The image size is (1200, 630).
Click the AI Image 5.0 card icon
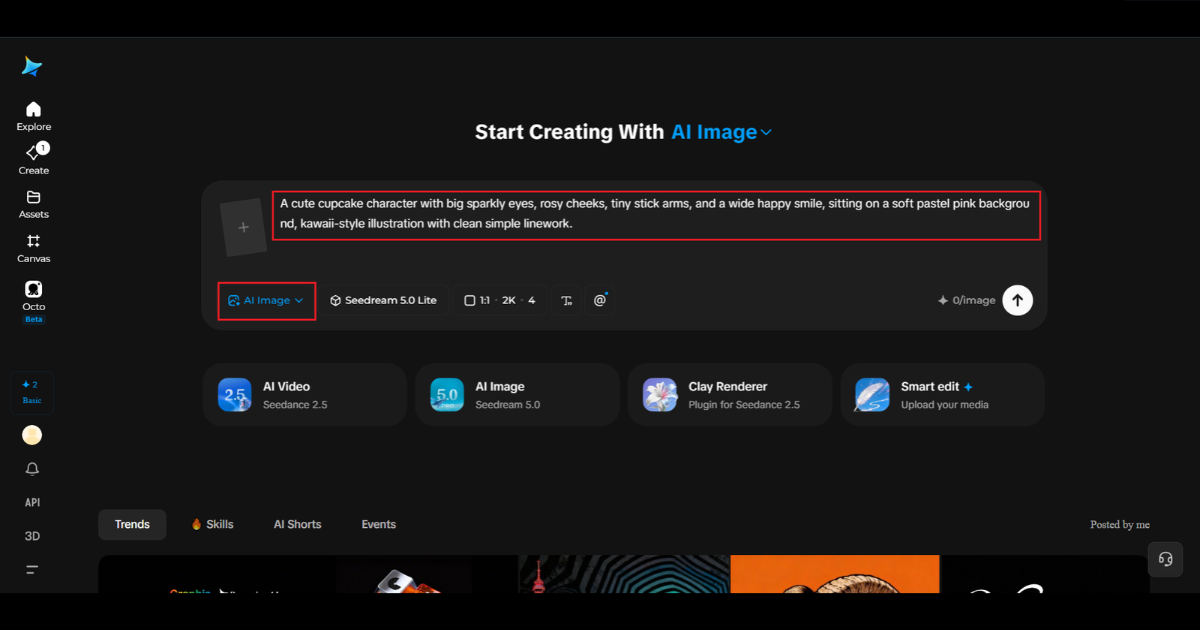coord(447,395)
